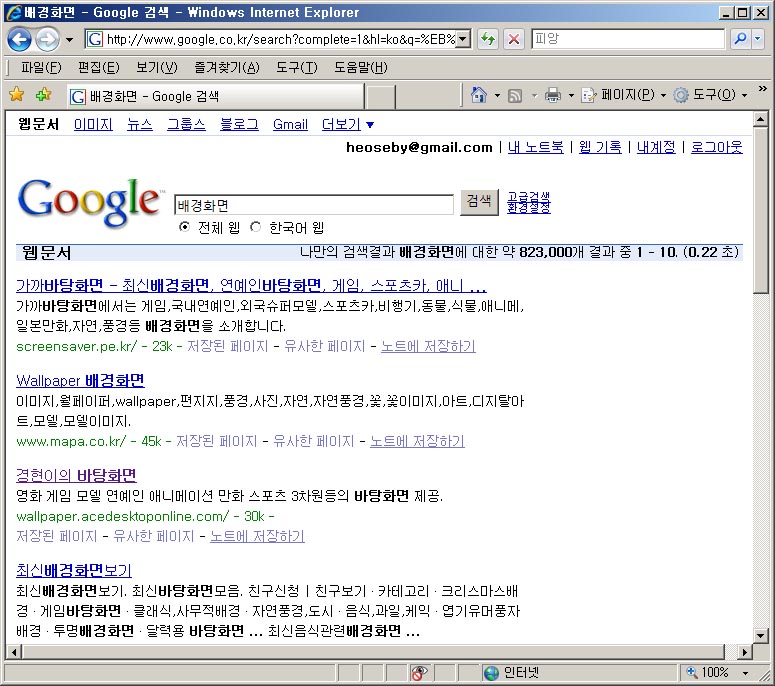Open the 즐겨찾기(A) menu
This screenshot has height=686, width=775.
click(x=227, y=67)
